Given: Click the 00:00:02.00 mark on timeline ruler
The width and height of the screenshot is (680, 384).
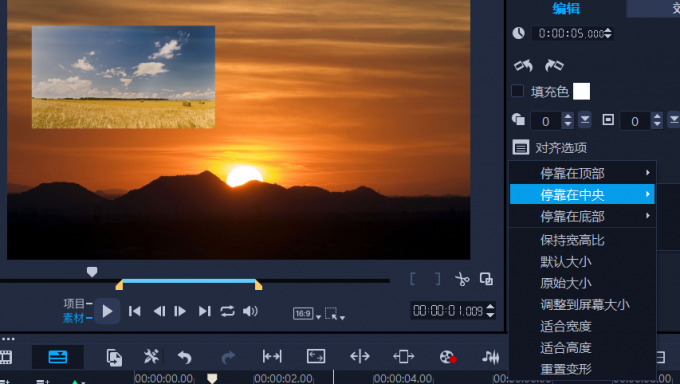Looking at the screenshot, I should click(284, 378).
